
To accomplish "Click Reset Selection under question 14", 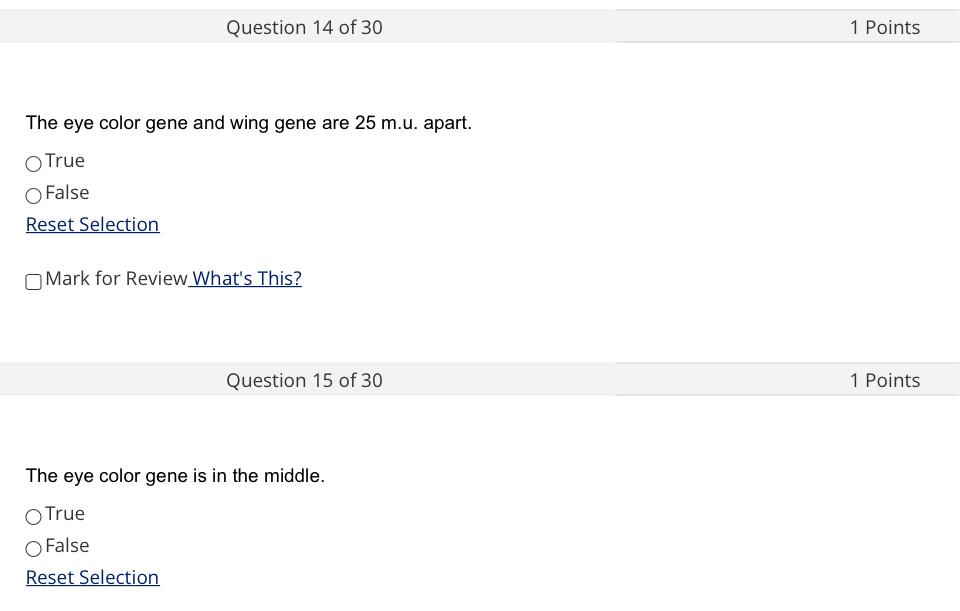I will (x=92, y=224).
